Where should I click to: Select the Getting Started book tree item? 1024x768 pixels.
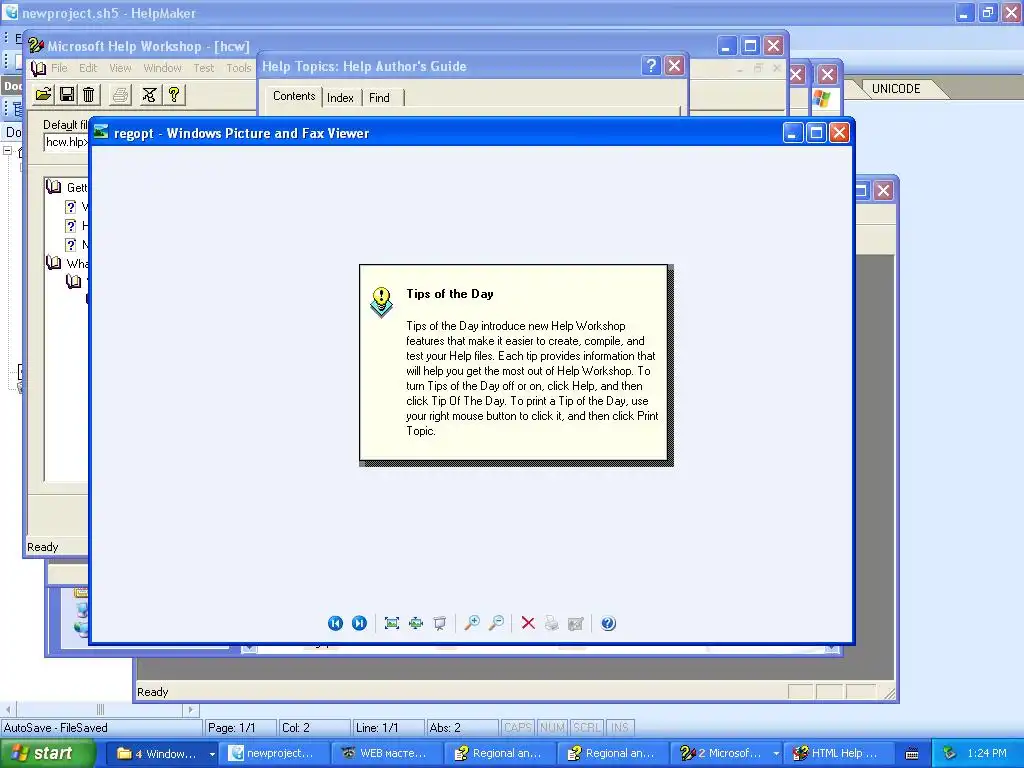67,187
